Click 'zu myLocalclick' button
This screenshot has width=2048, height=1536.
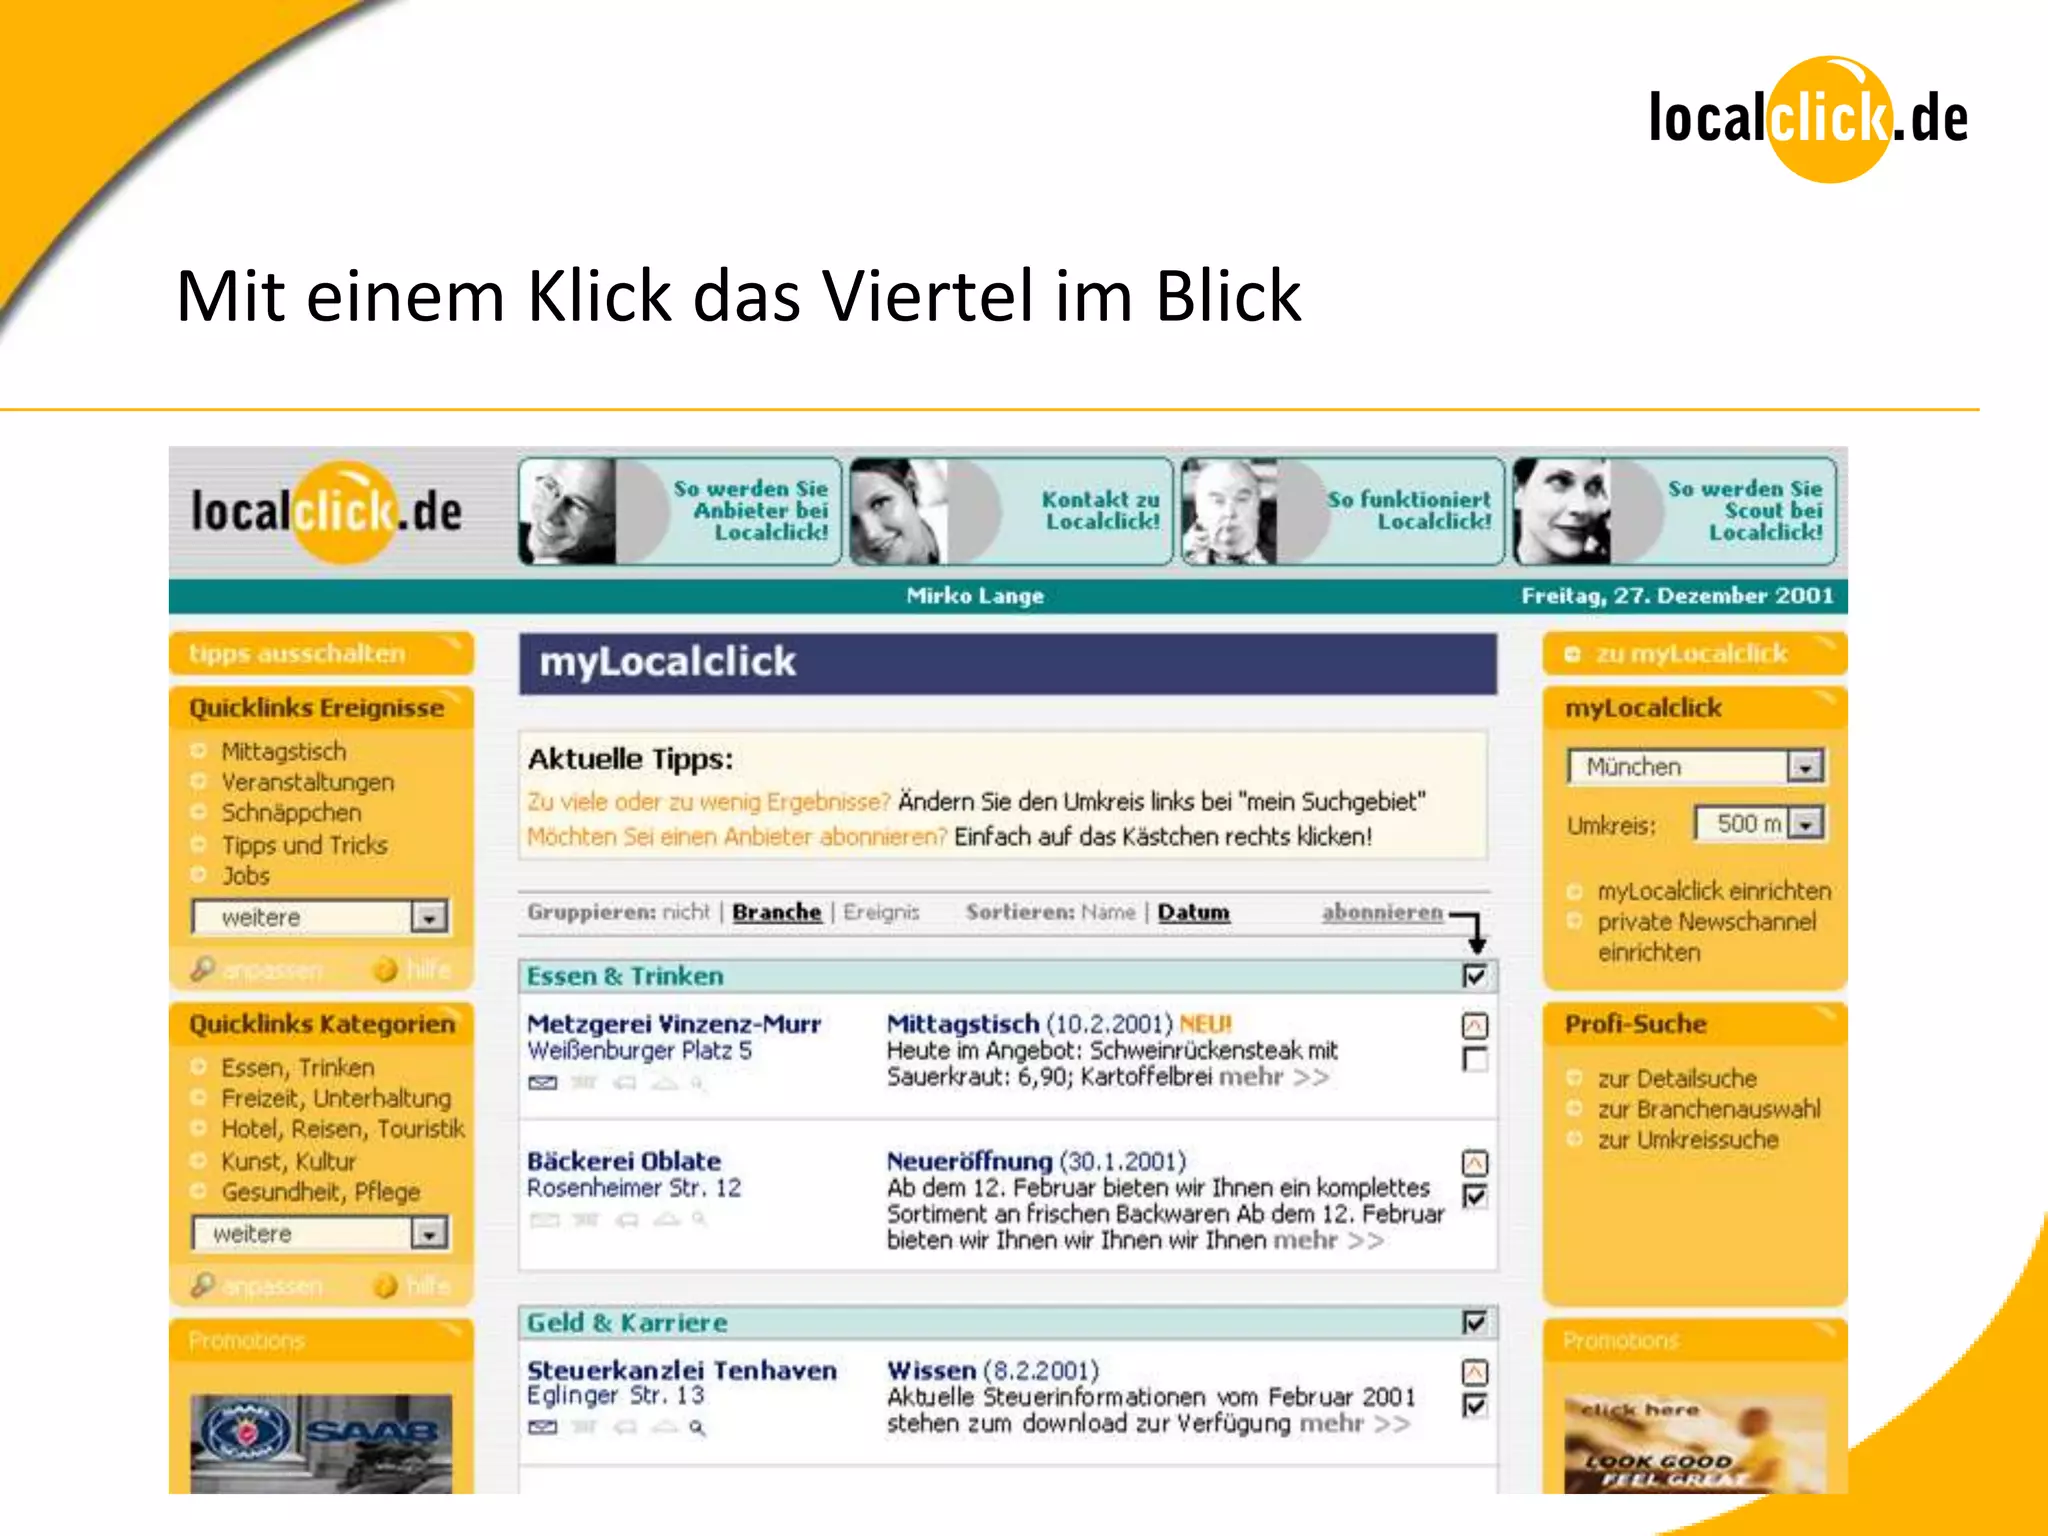pos(1695,654)
